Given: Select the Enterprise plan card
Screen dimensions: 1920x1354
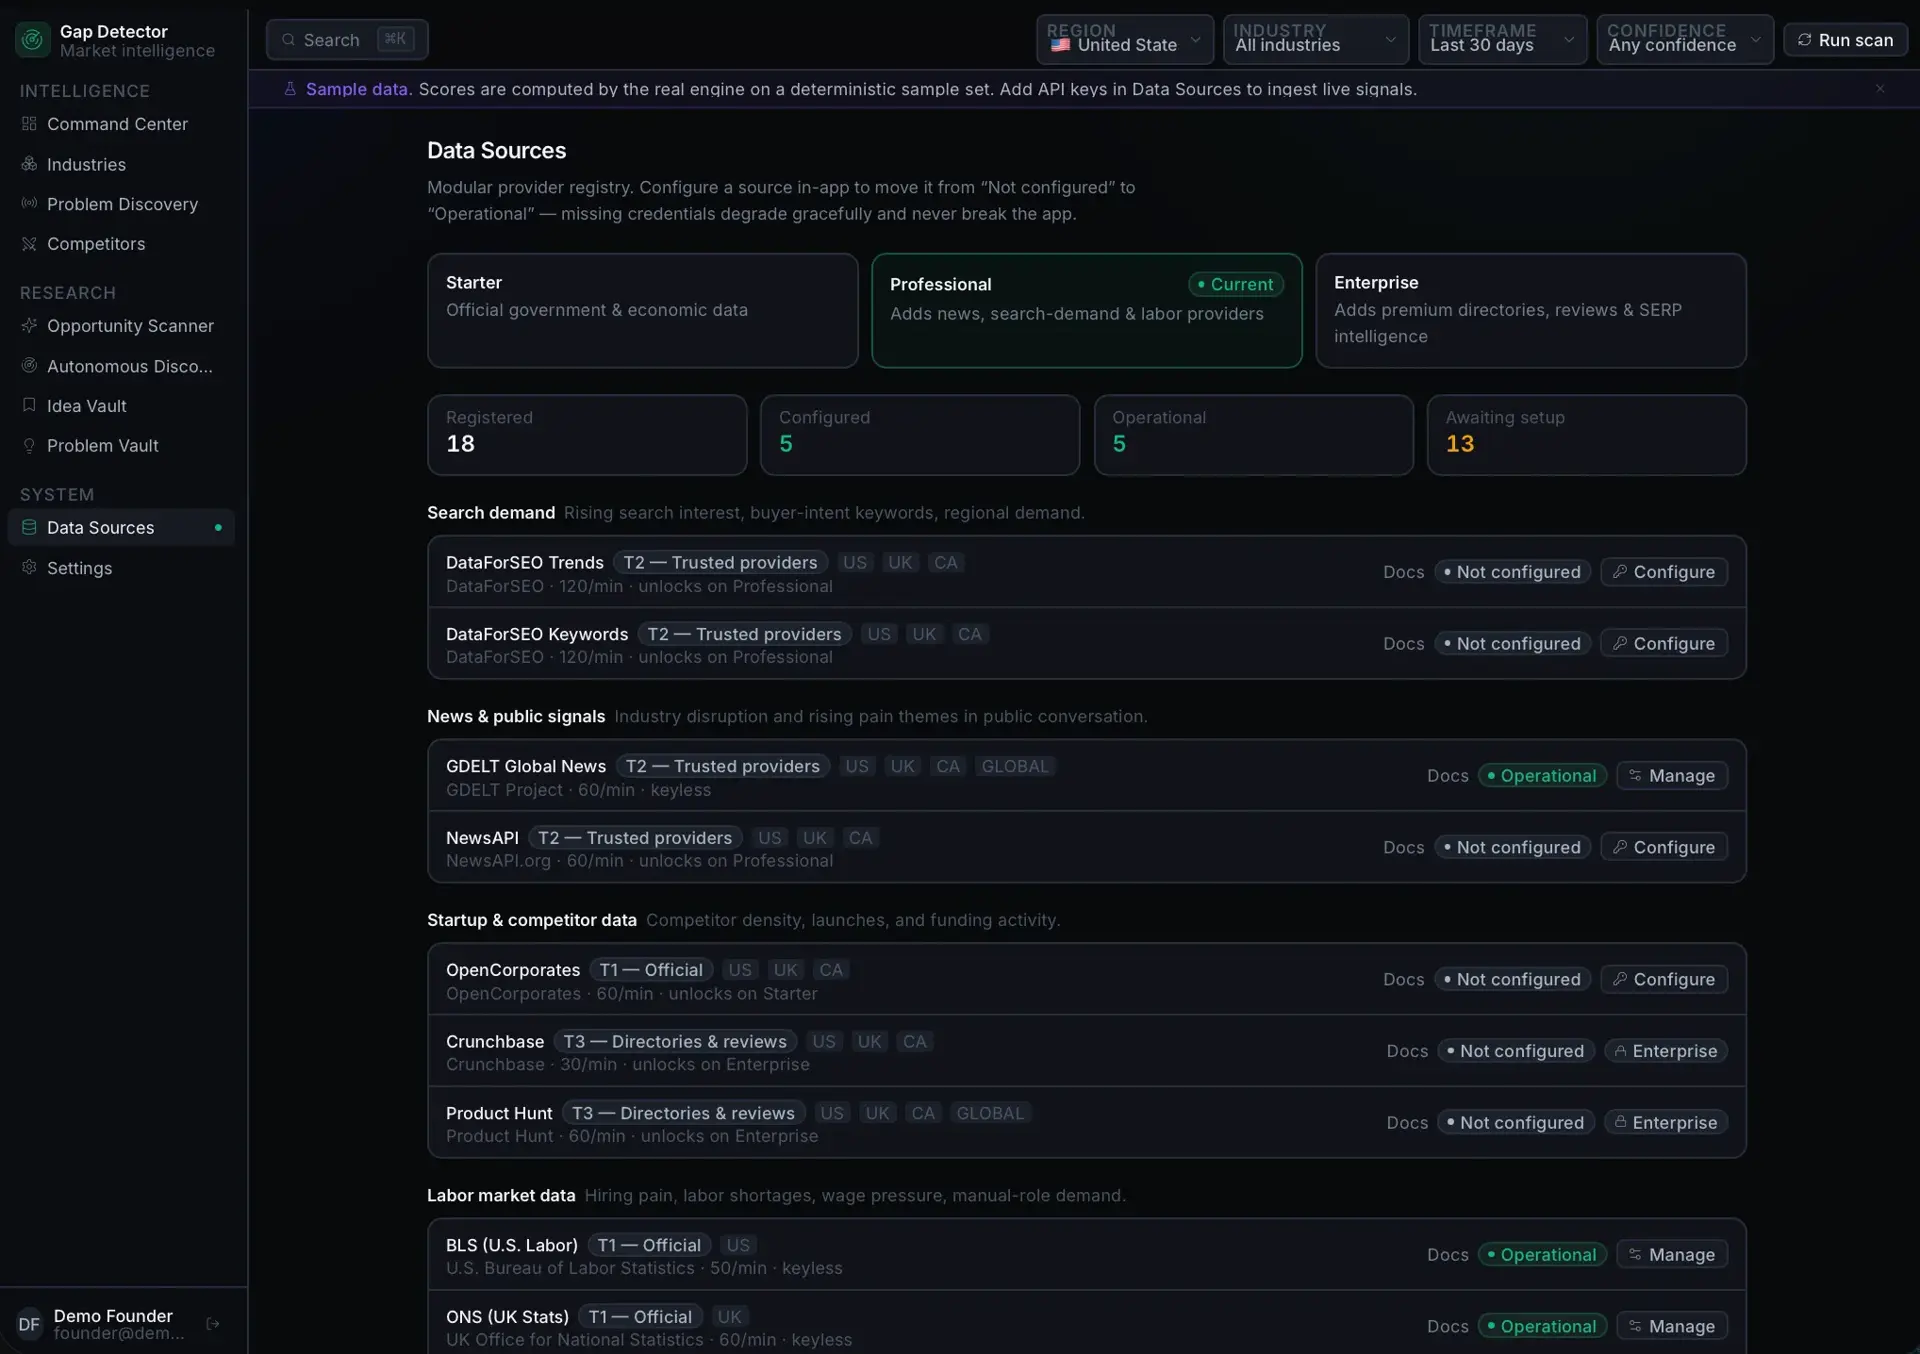Looking at the screenshot, I should (x=1530, y=310).
